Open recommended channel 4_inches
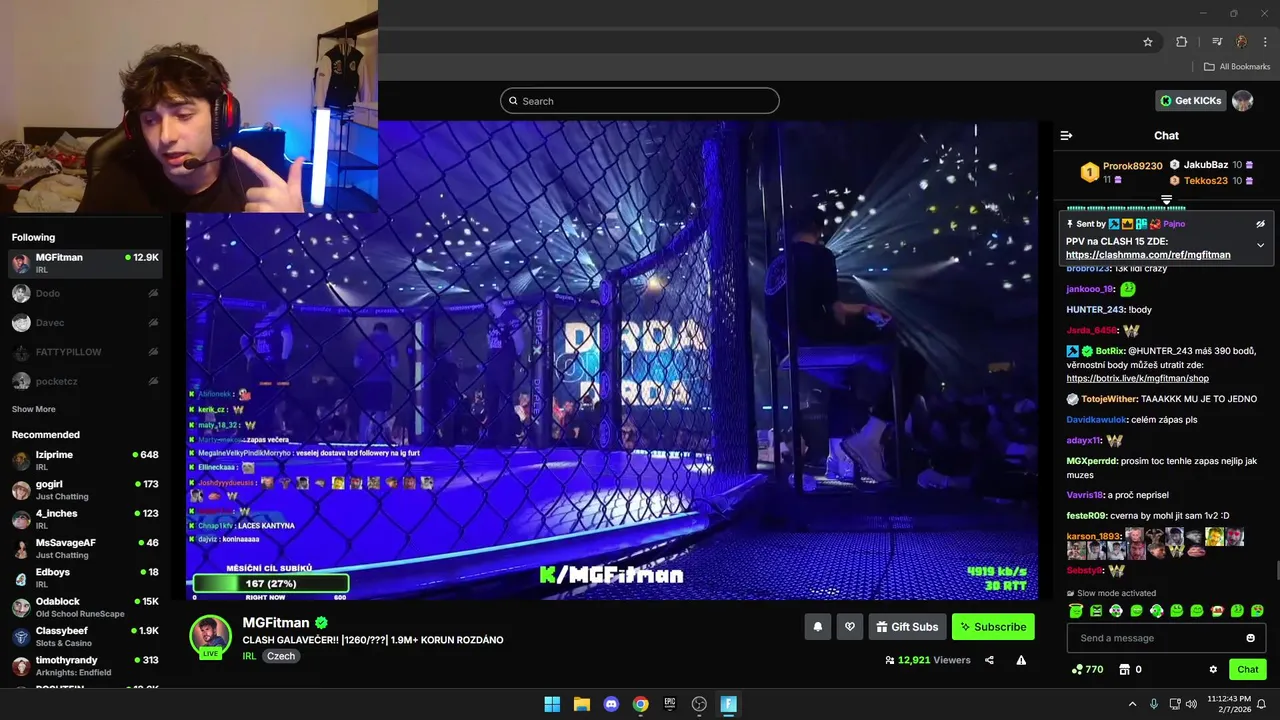This screenshot has width=1280, height=720. pyautogui.click(x=85, y=519)
